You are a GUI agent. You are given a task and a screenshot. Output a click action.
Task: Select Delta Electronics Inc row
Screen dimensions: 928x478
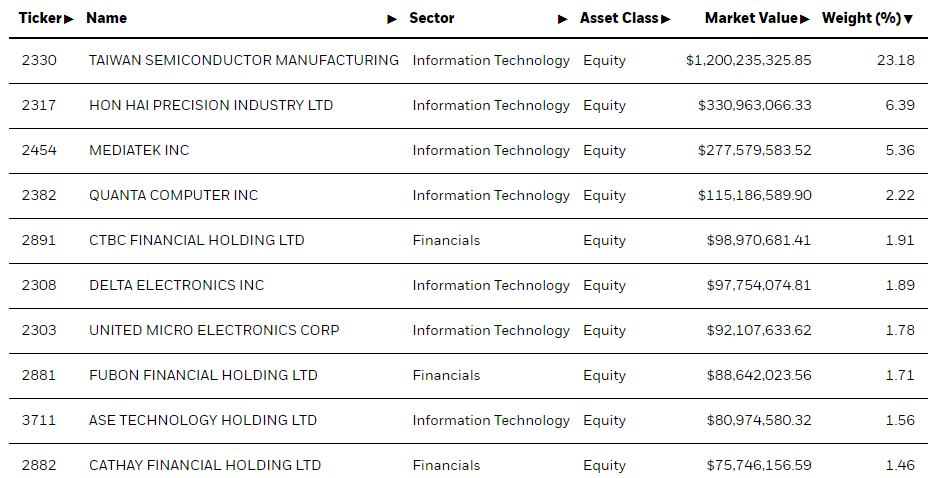468,285
